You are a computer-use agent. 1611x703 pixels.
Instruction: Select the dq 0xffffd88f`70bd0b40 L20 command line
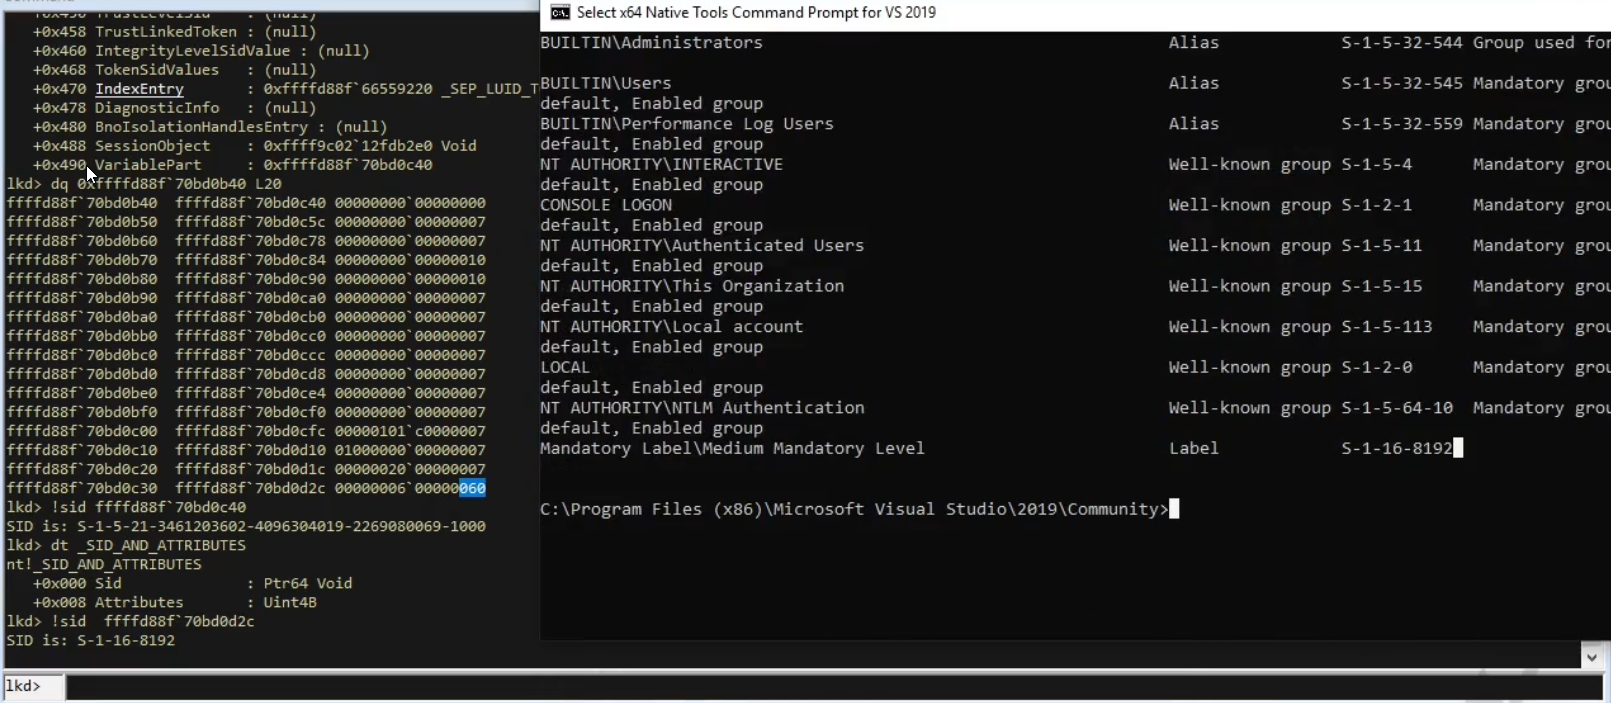tap(144, 184)
